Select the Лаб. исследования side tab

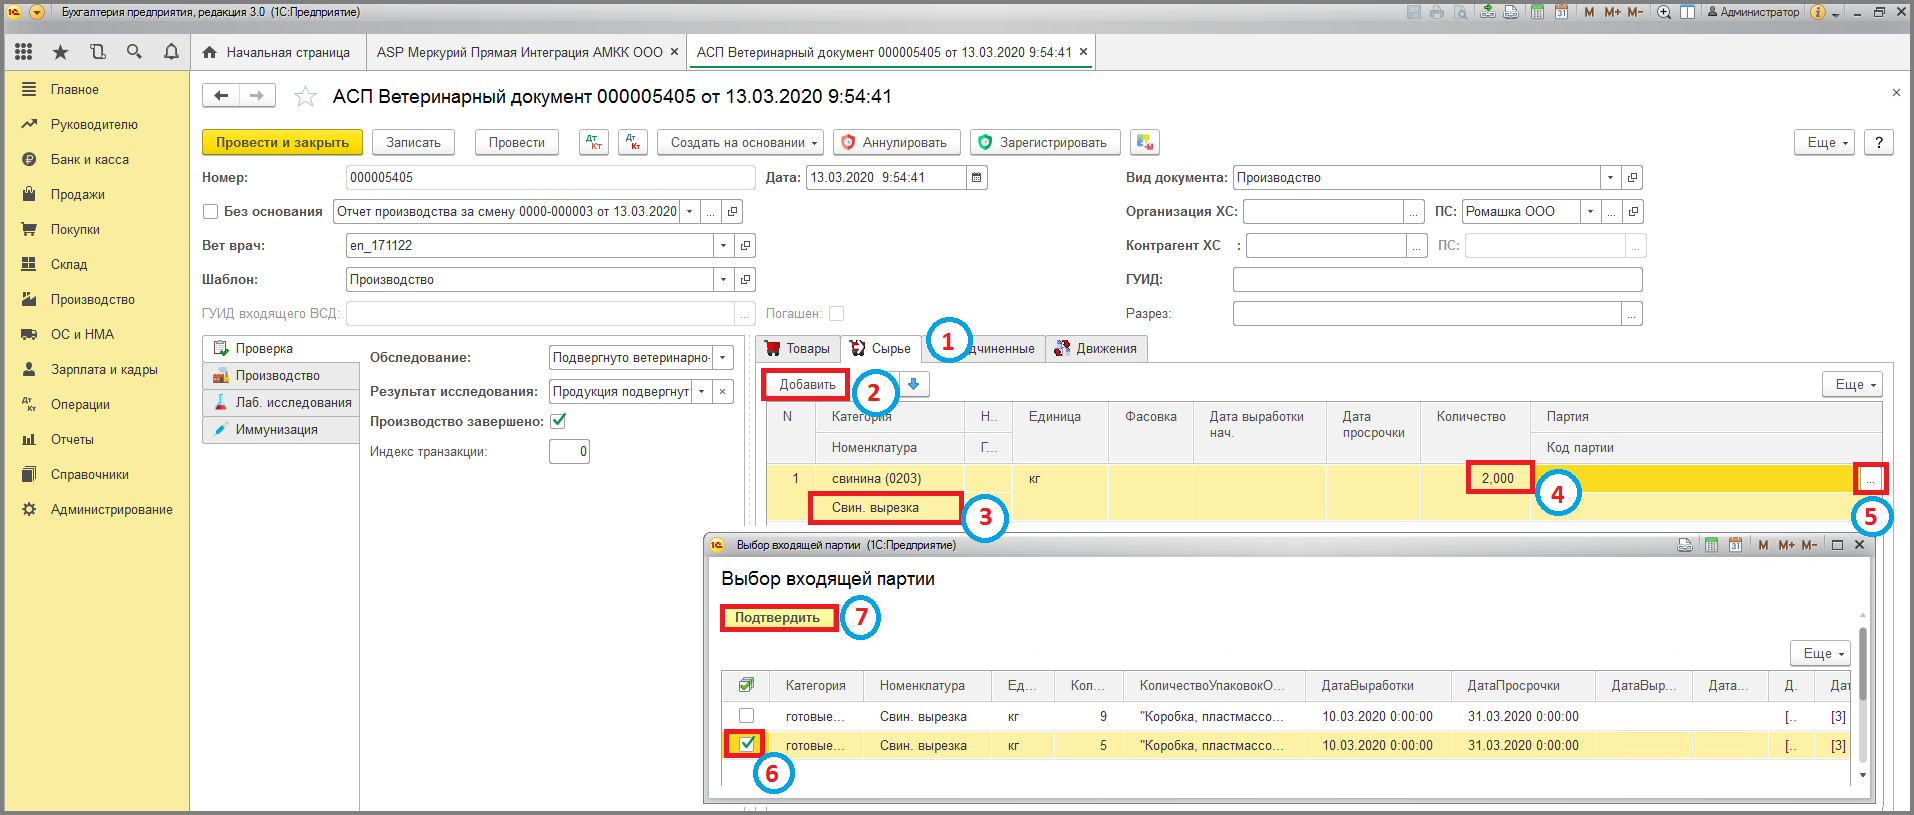pyautogui.click(x=281, y=402)
